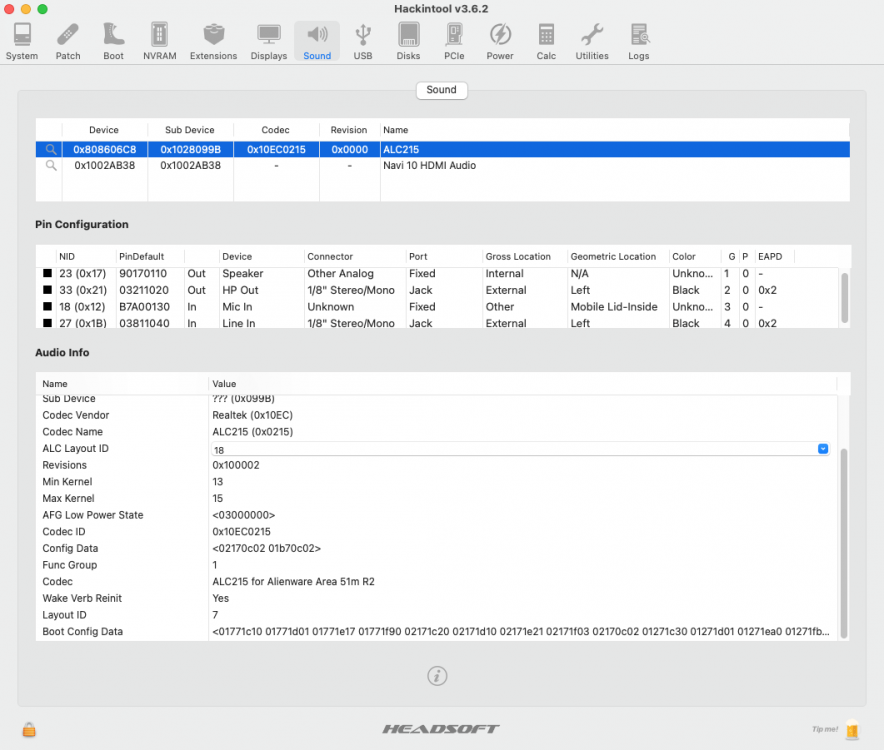
Task: Select the Wake Verb Reinit row
Action: pyautogui.click(x=437, y=598)
